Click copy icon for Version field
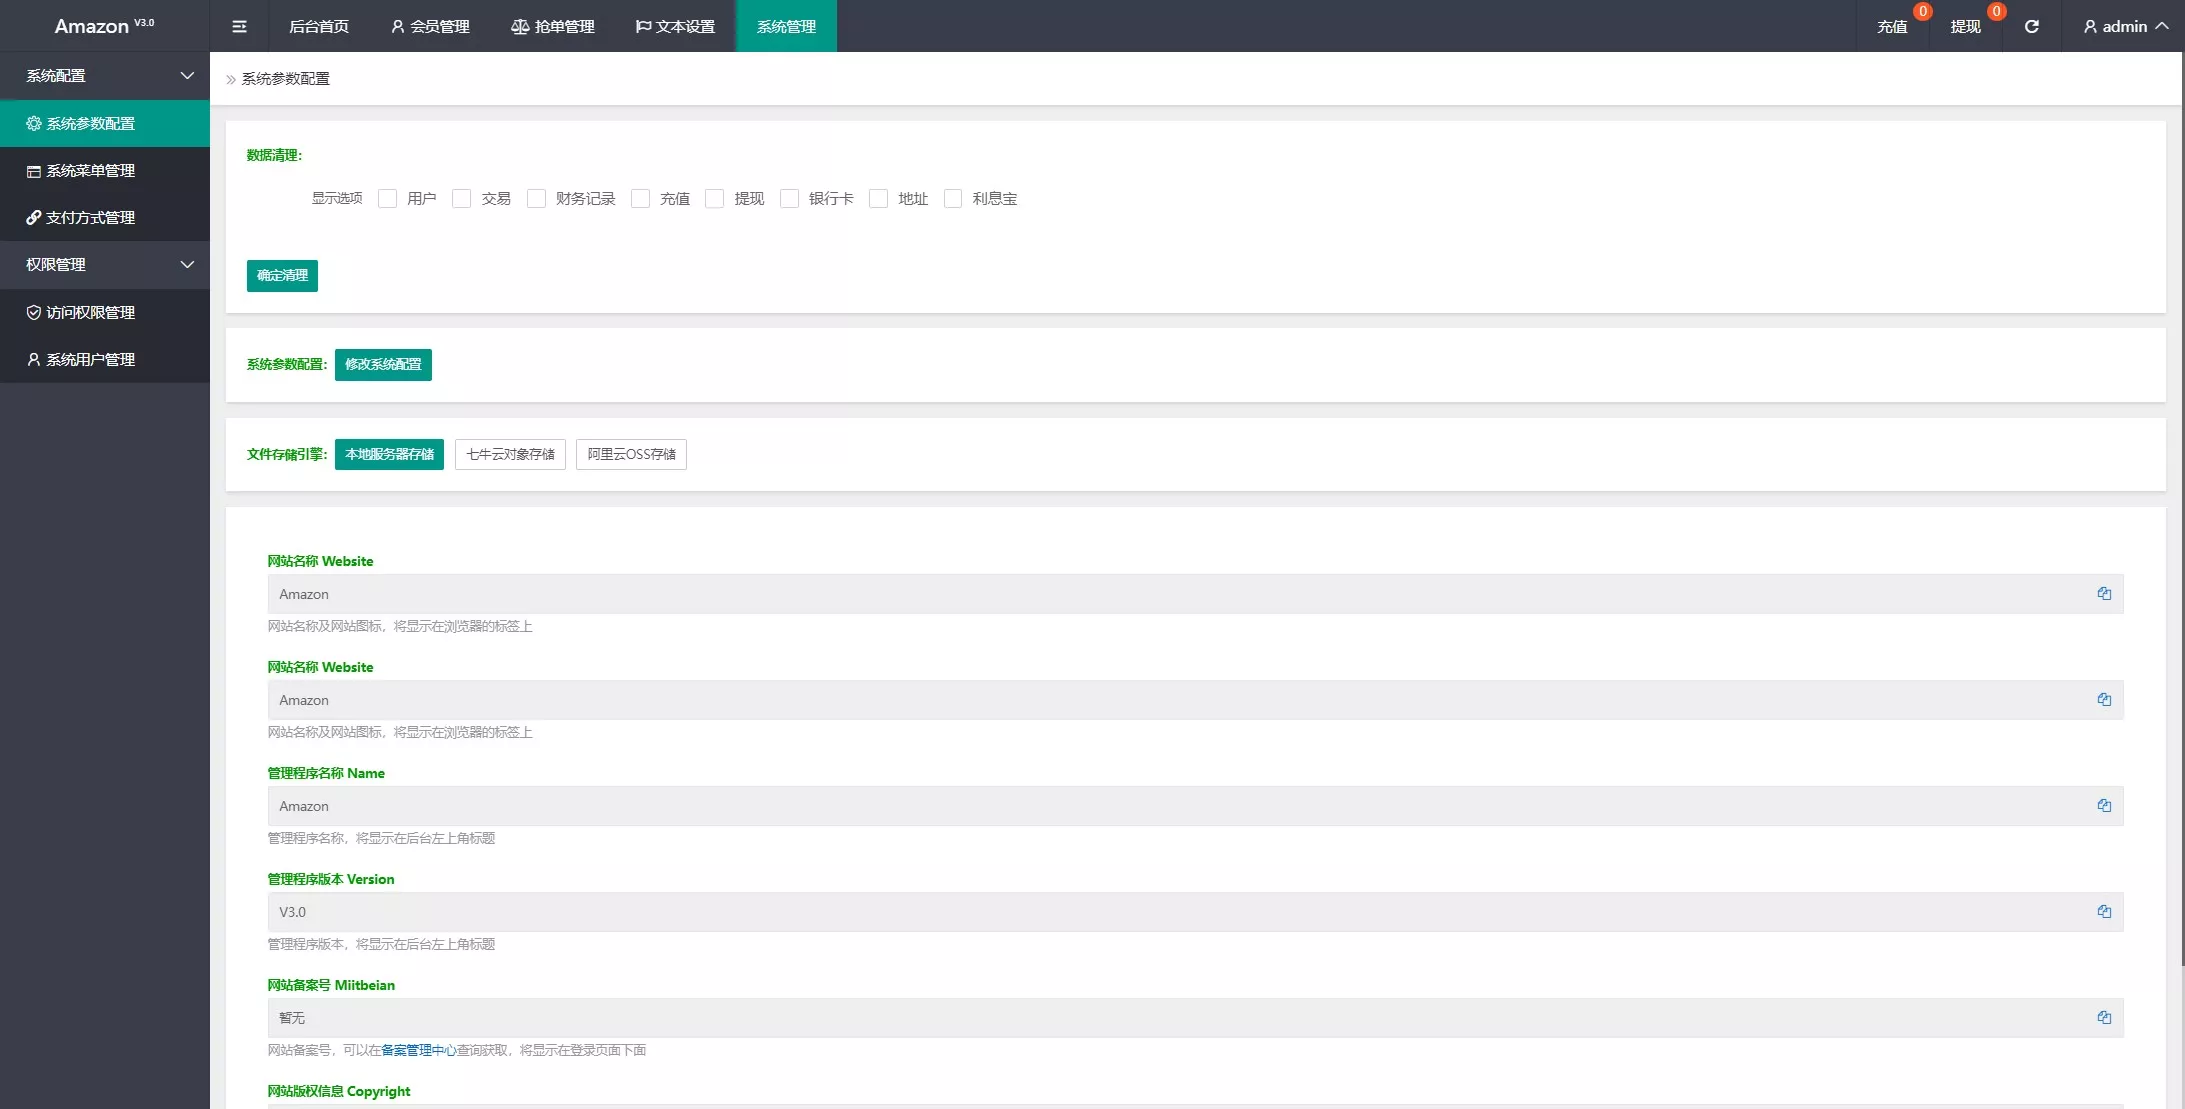Image resolution: width=2185 pixels, height=1109 pixels. [2104, 912]
